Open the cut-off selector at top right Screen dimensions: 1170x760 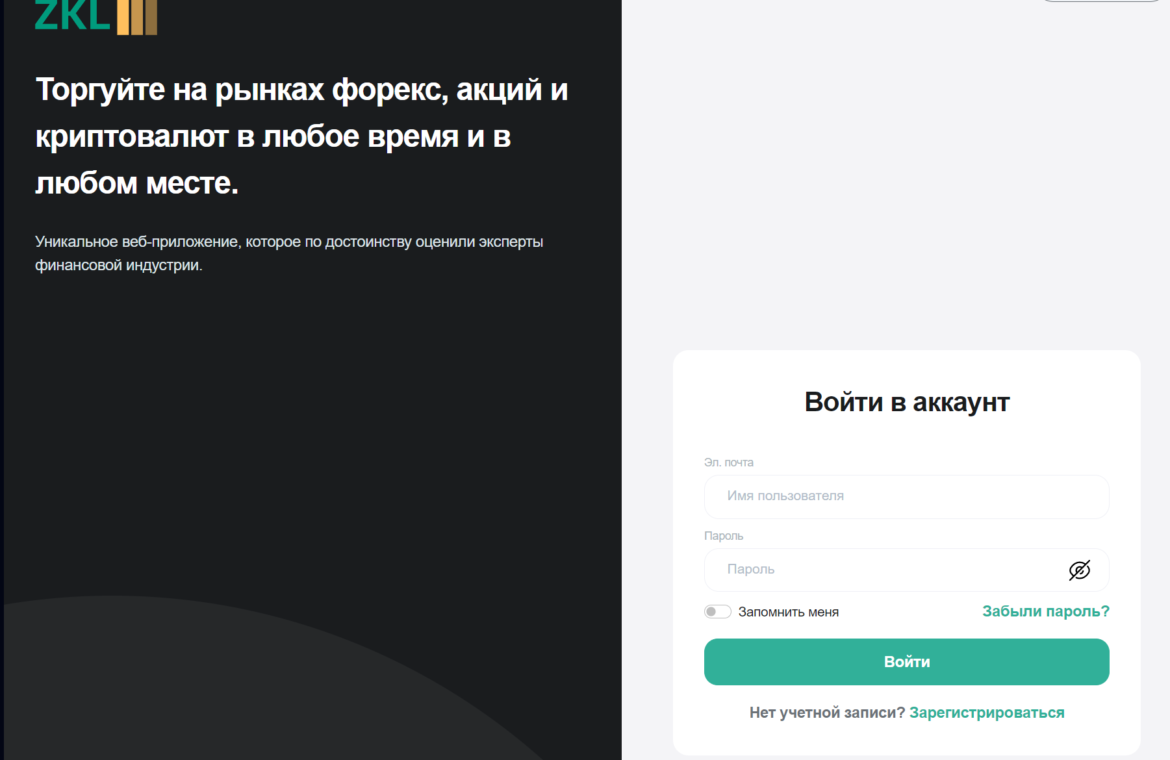coord(1100,1)
